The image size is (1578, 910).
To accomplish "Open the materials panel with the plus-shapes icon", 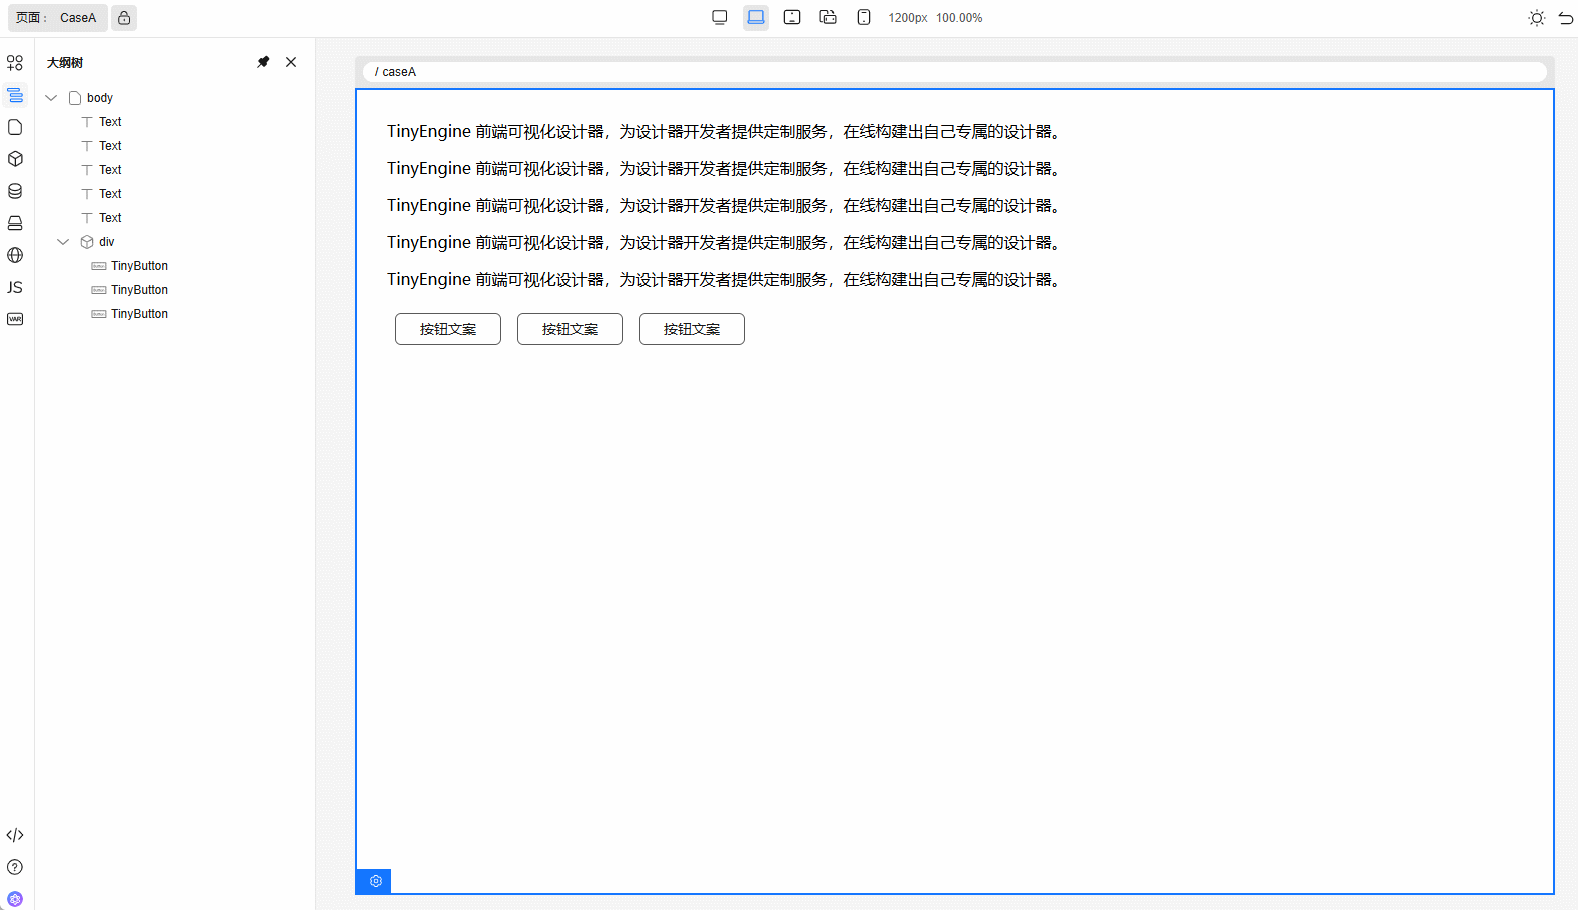I will click(15, 63).
